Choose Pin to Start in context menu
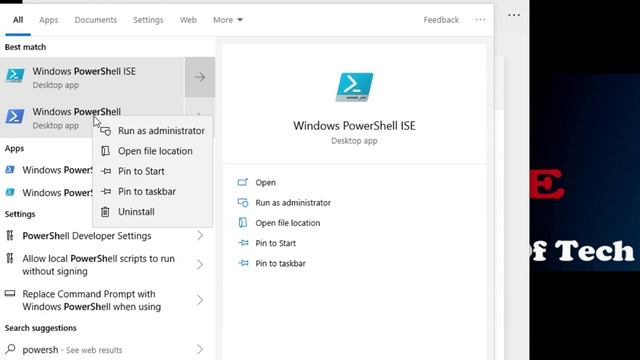This screenshot has width=640, height=360. click(x=152, y=171)
